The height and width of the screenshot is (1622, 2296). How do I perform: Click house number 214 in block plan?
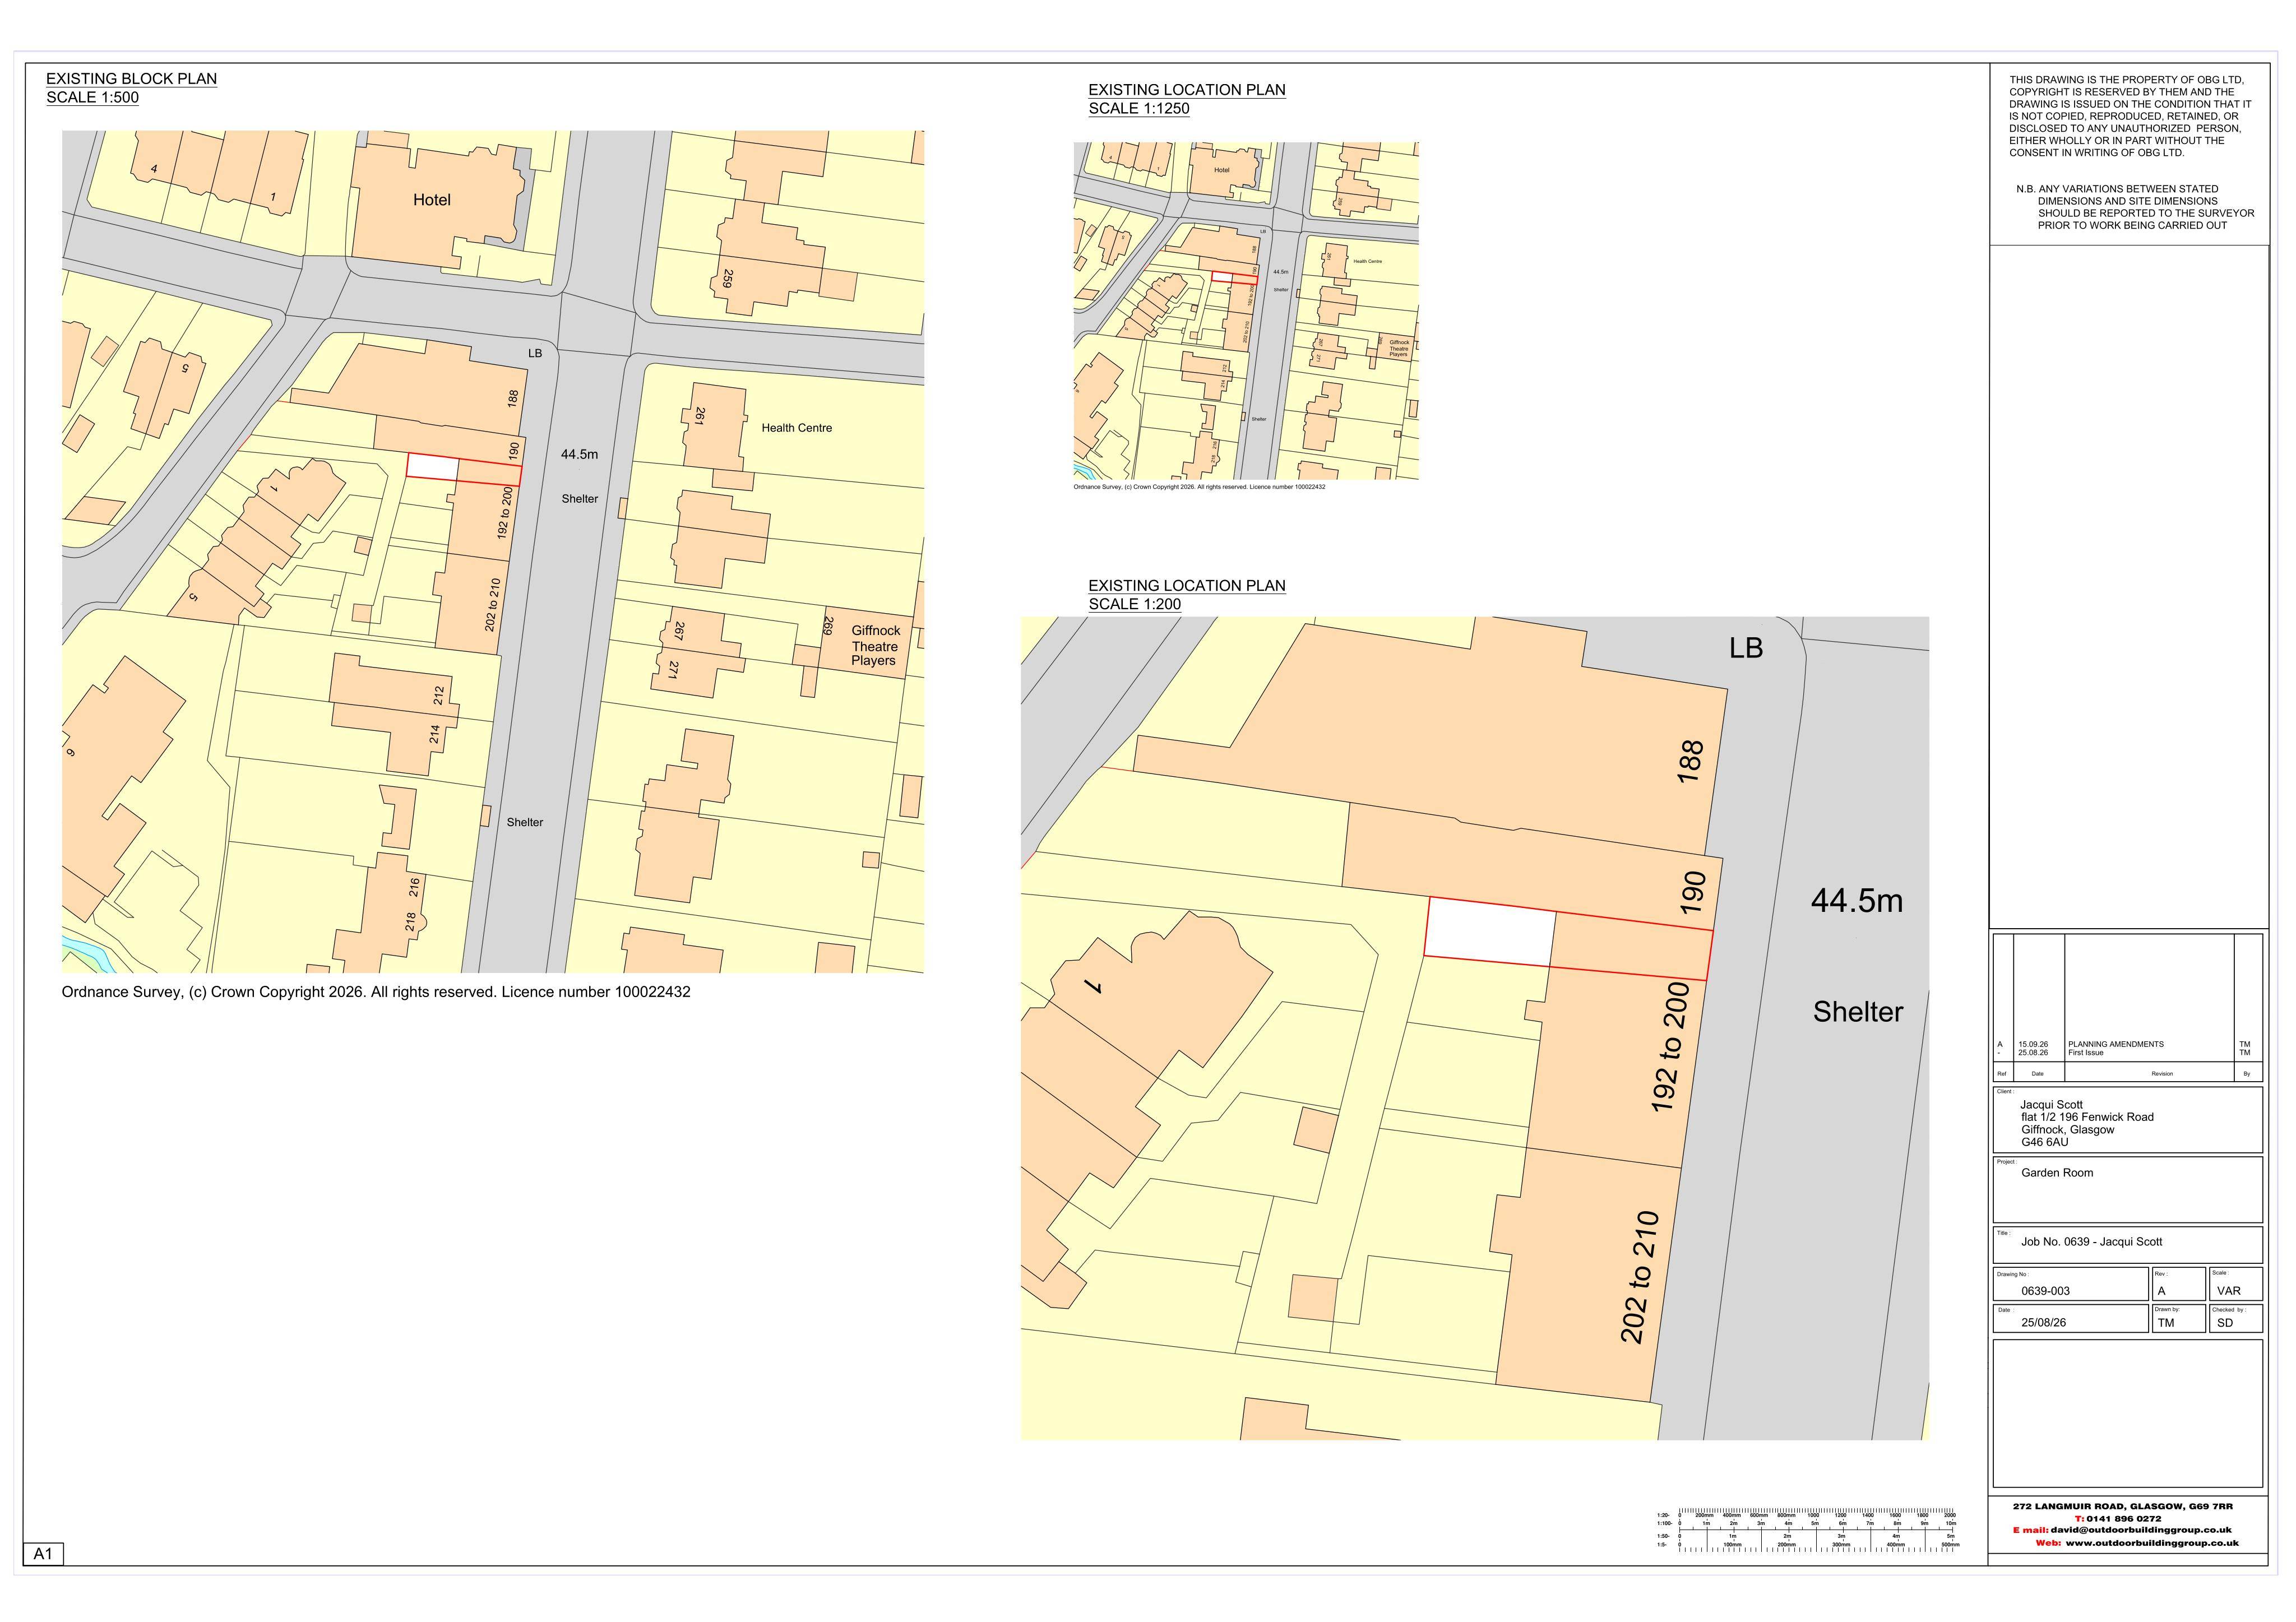pos(435,735)
